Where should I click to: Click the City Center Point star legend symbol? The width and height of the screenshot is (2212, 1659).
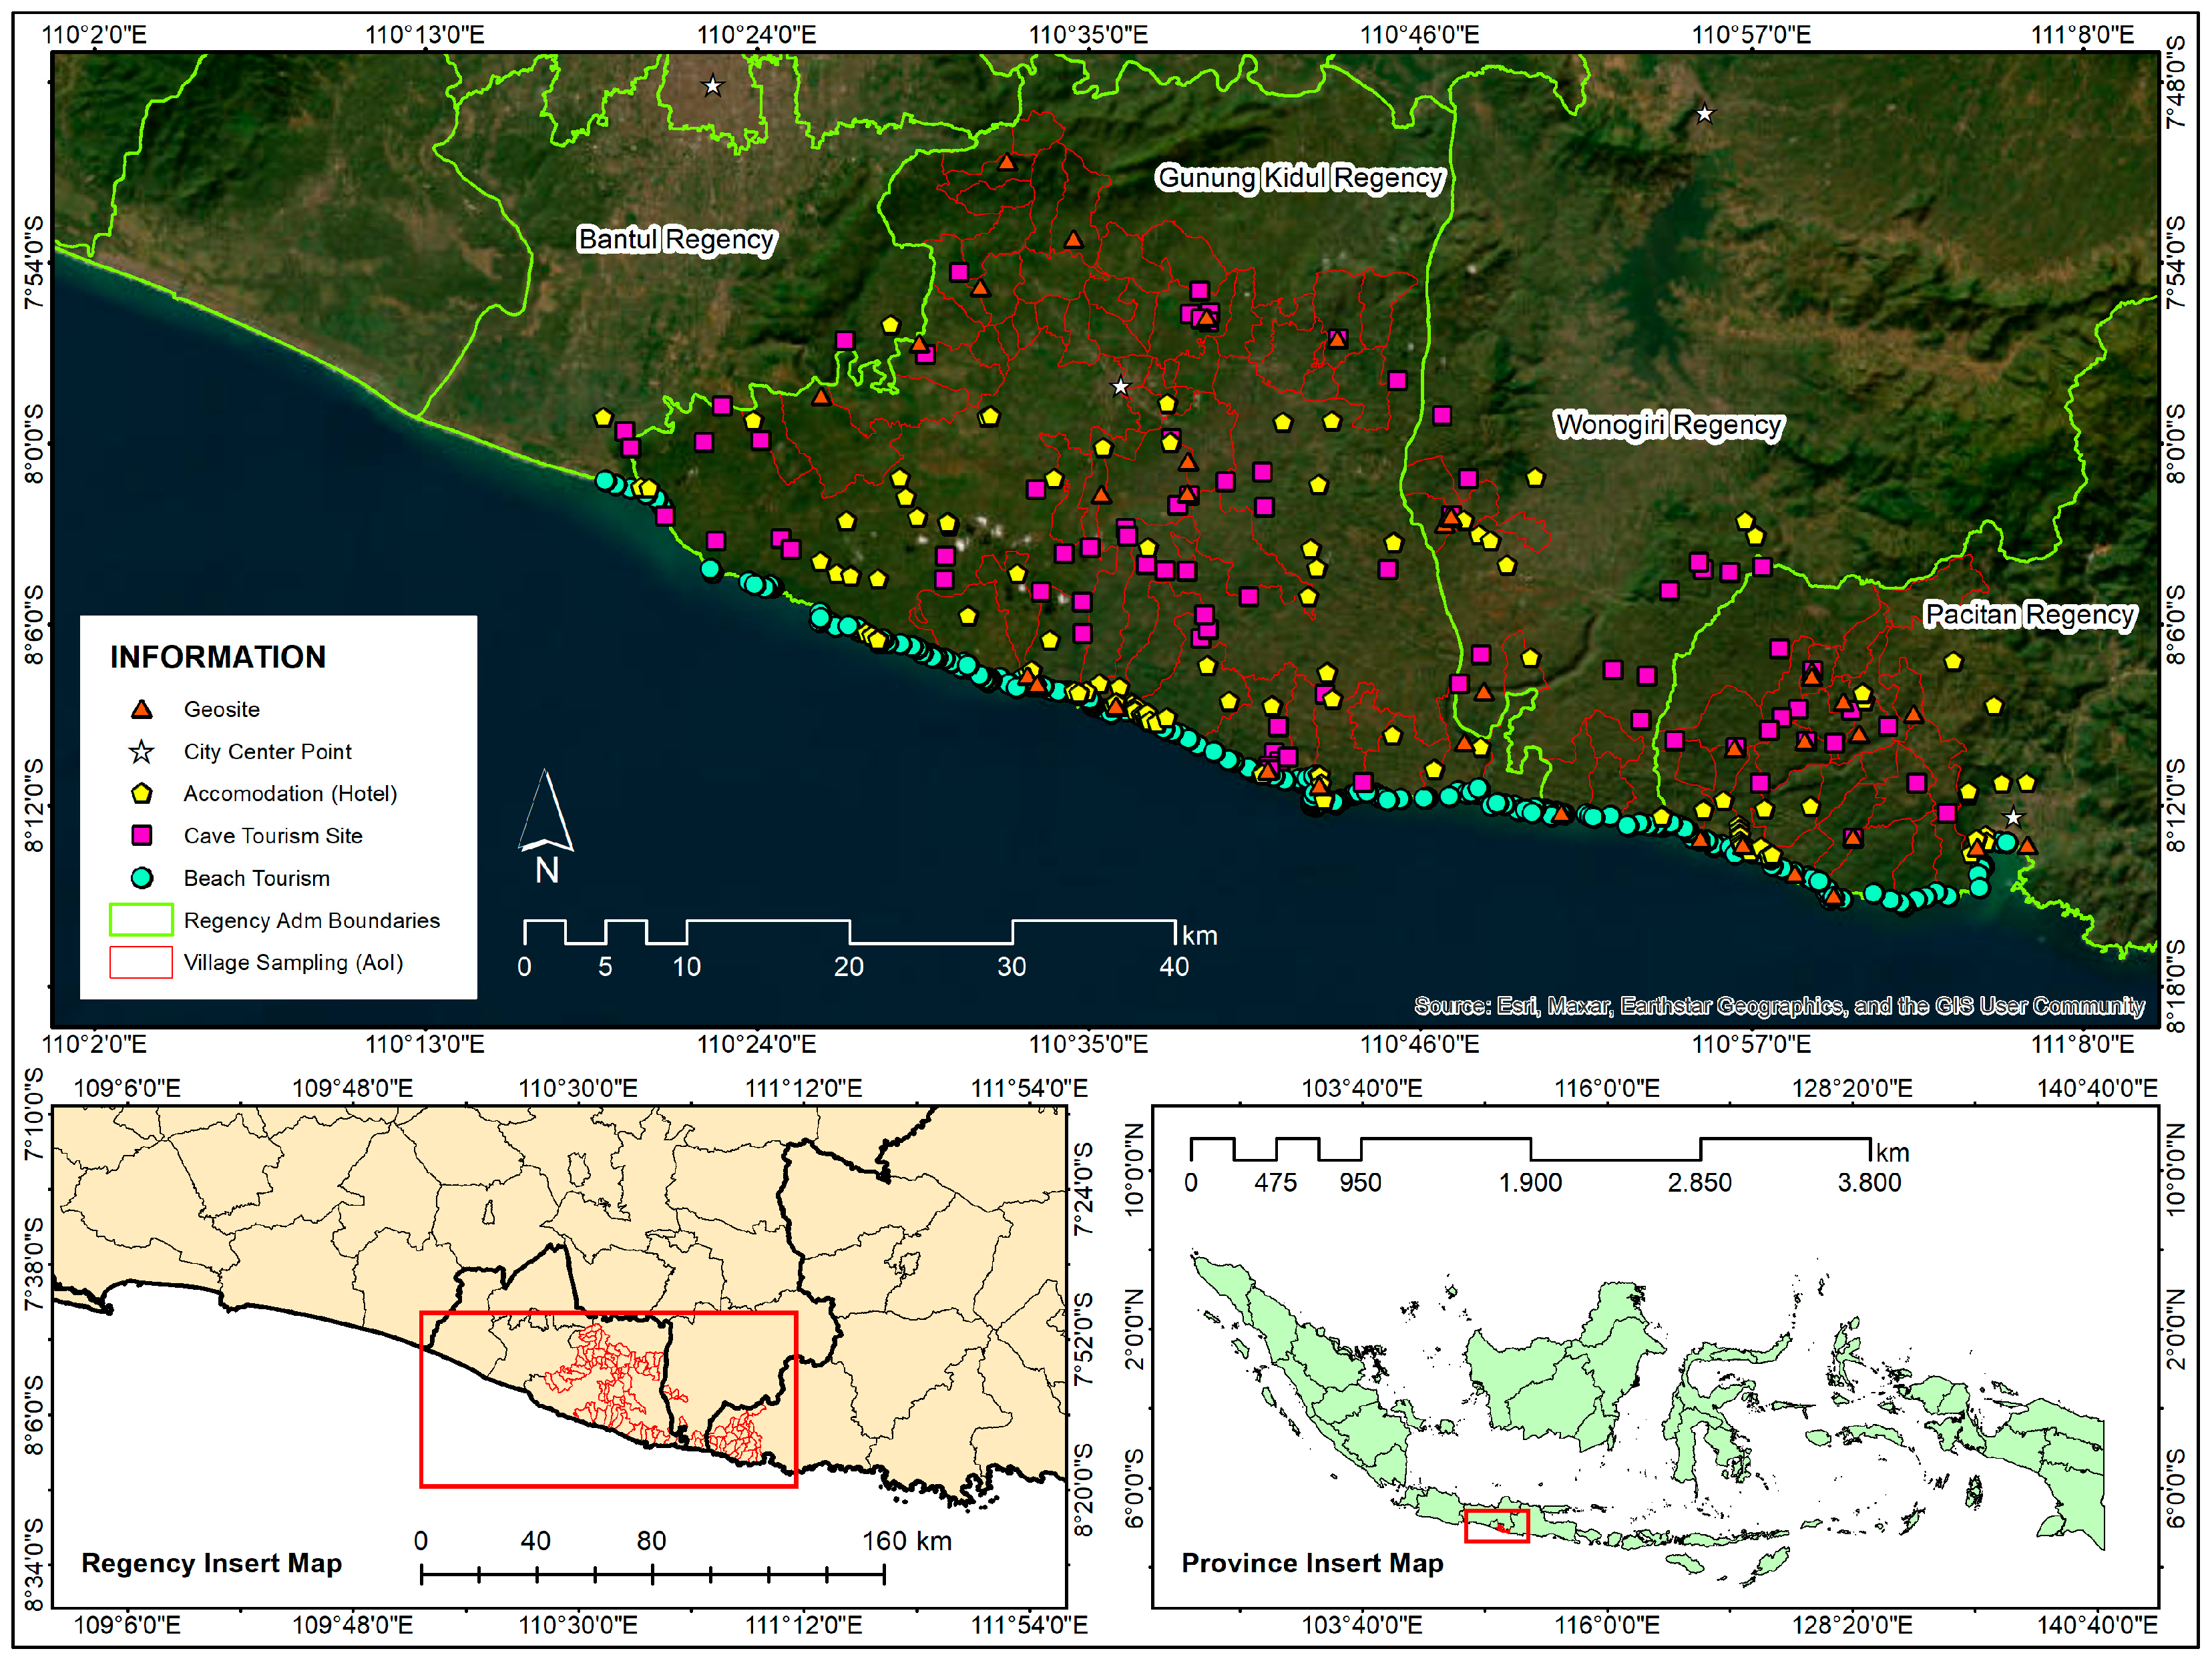pos(142,751)
